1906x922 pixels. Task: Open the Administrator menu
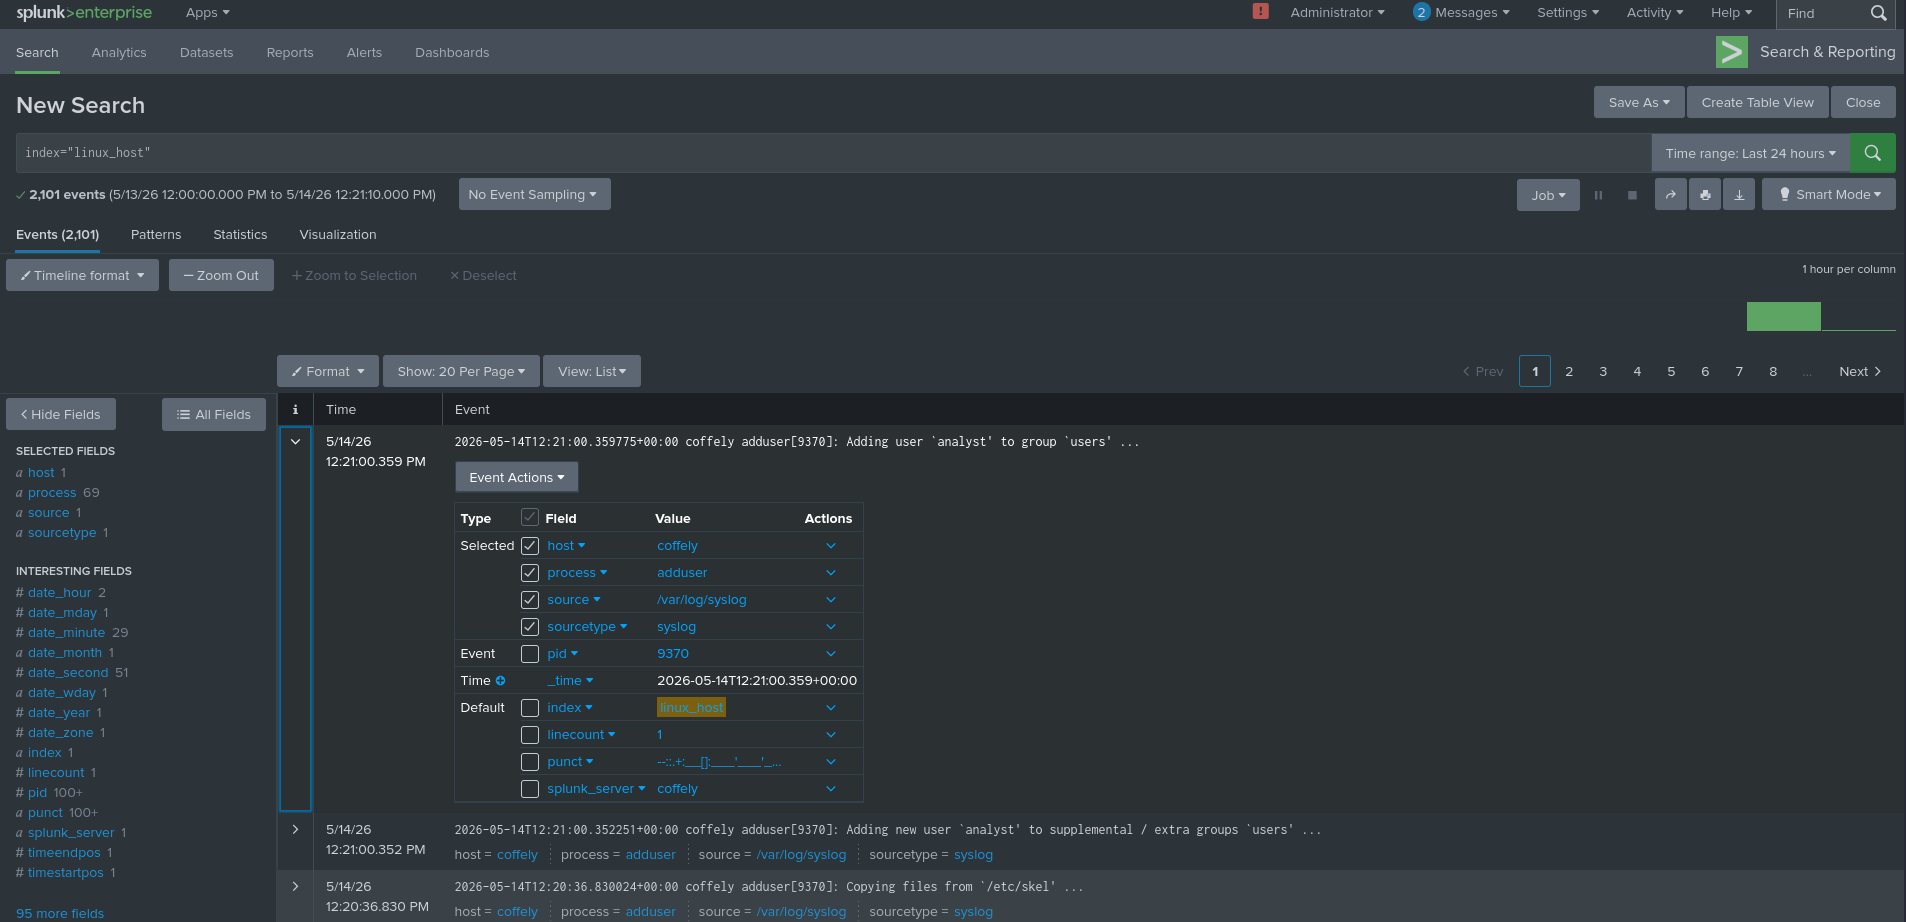click(x=1337, y=13)
